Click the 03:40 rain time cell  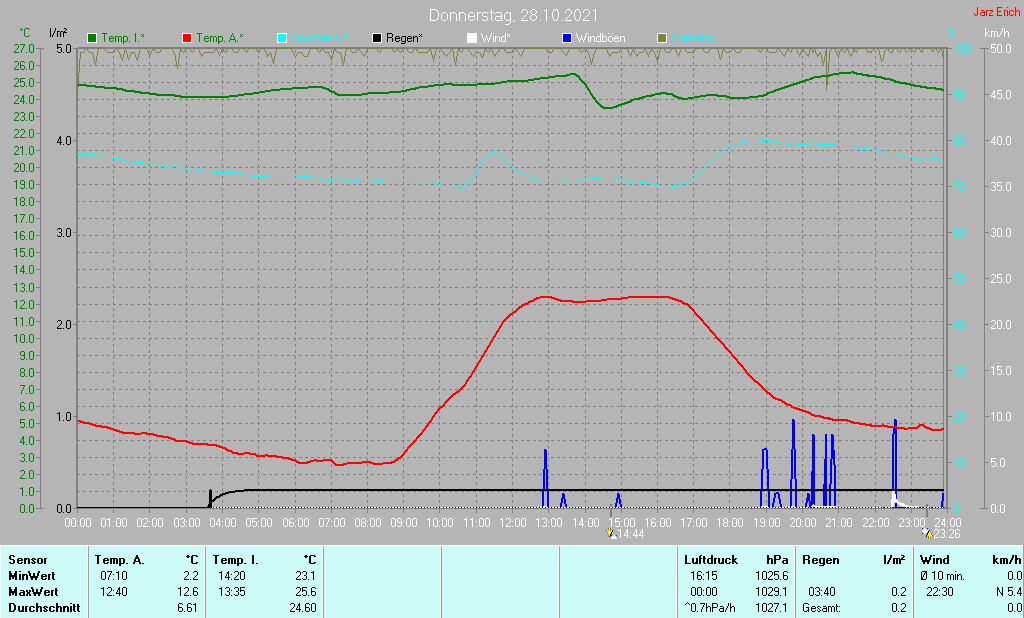(822, 592)
